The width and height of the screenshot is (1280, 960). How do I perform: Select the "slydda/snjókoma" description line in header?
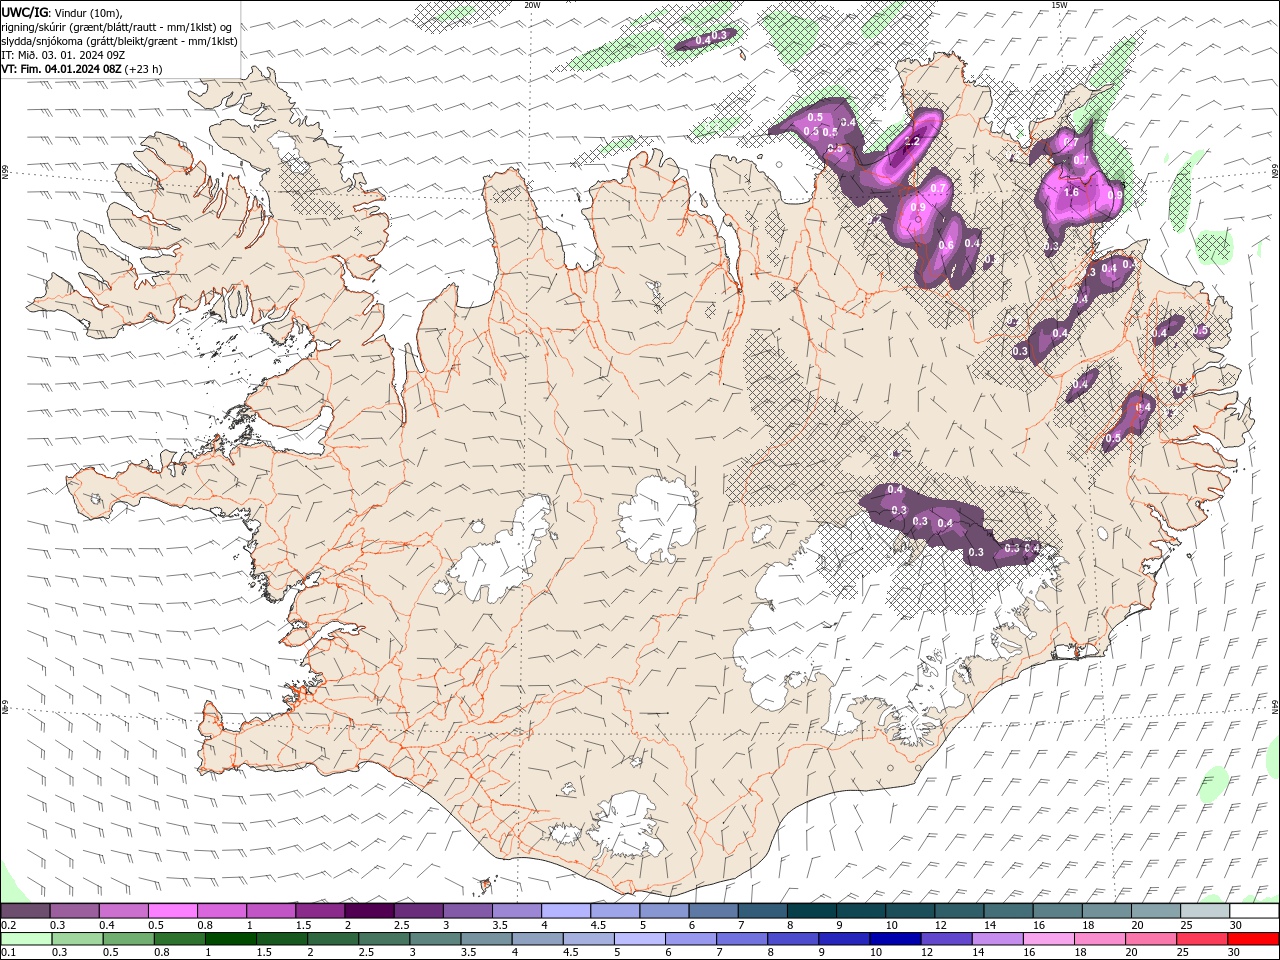[x=120, y=41]
